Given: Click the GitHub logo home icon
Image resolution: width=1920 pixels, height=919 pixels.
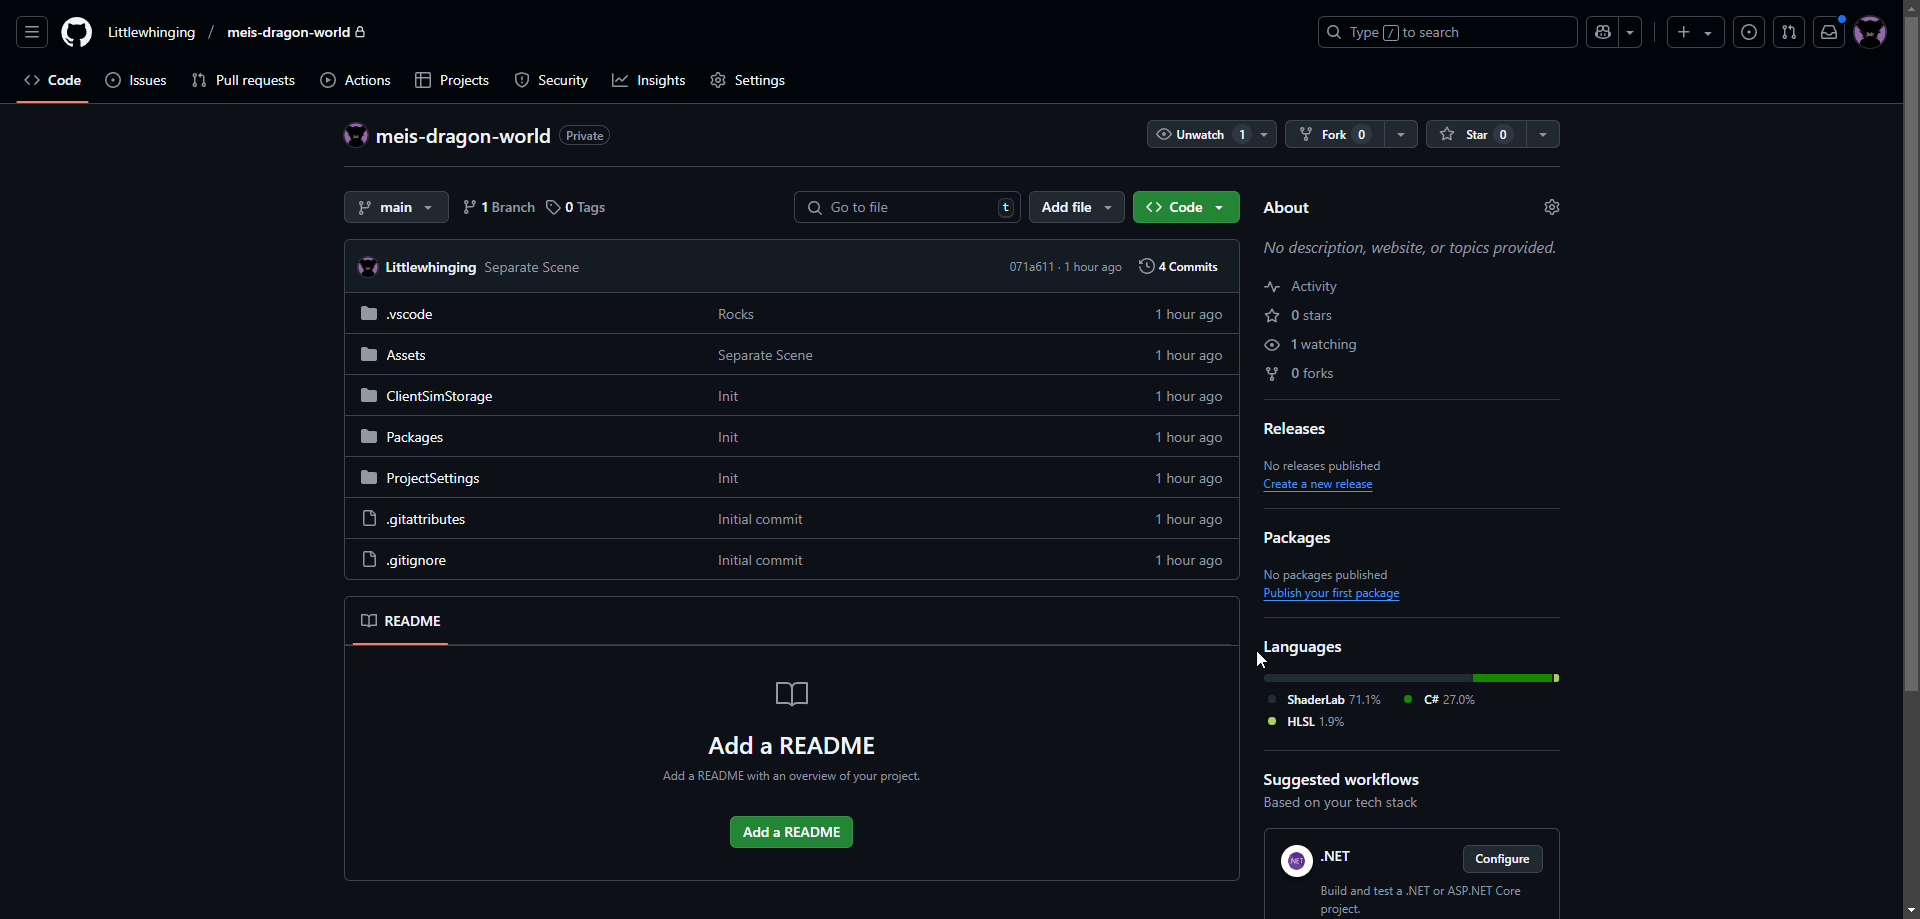Looking at the screenshot, I should coord(76,32).
